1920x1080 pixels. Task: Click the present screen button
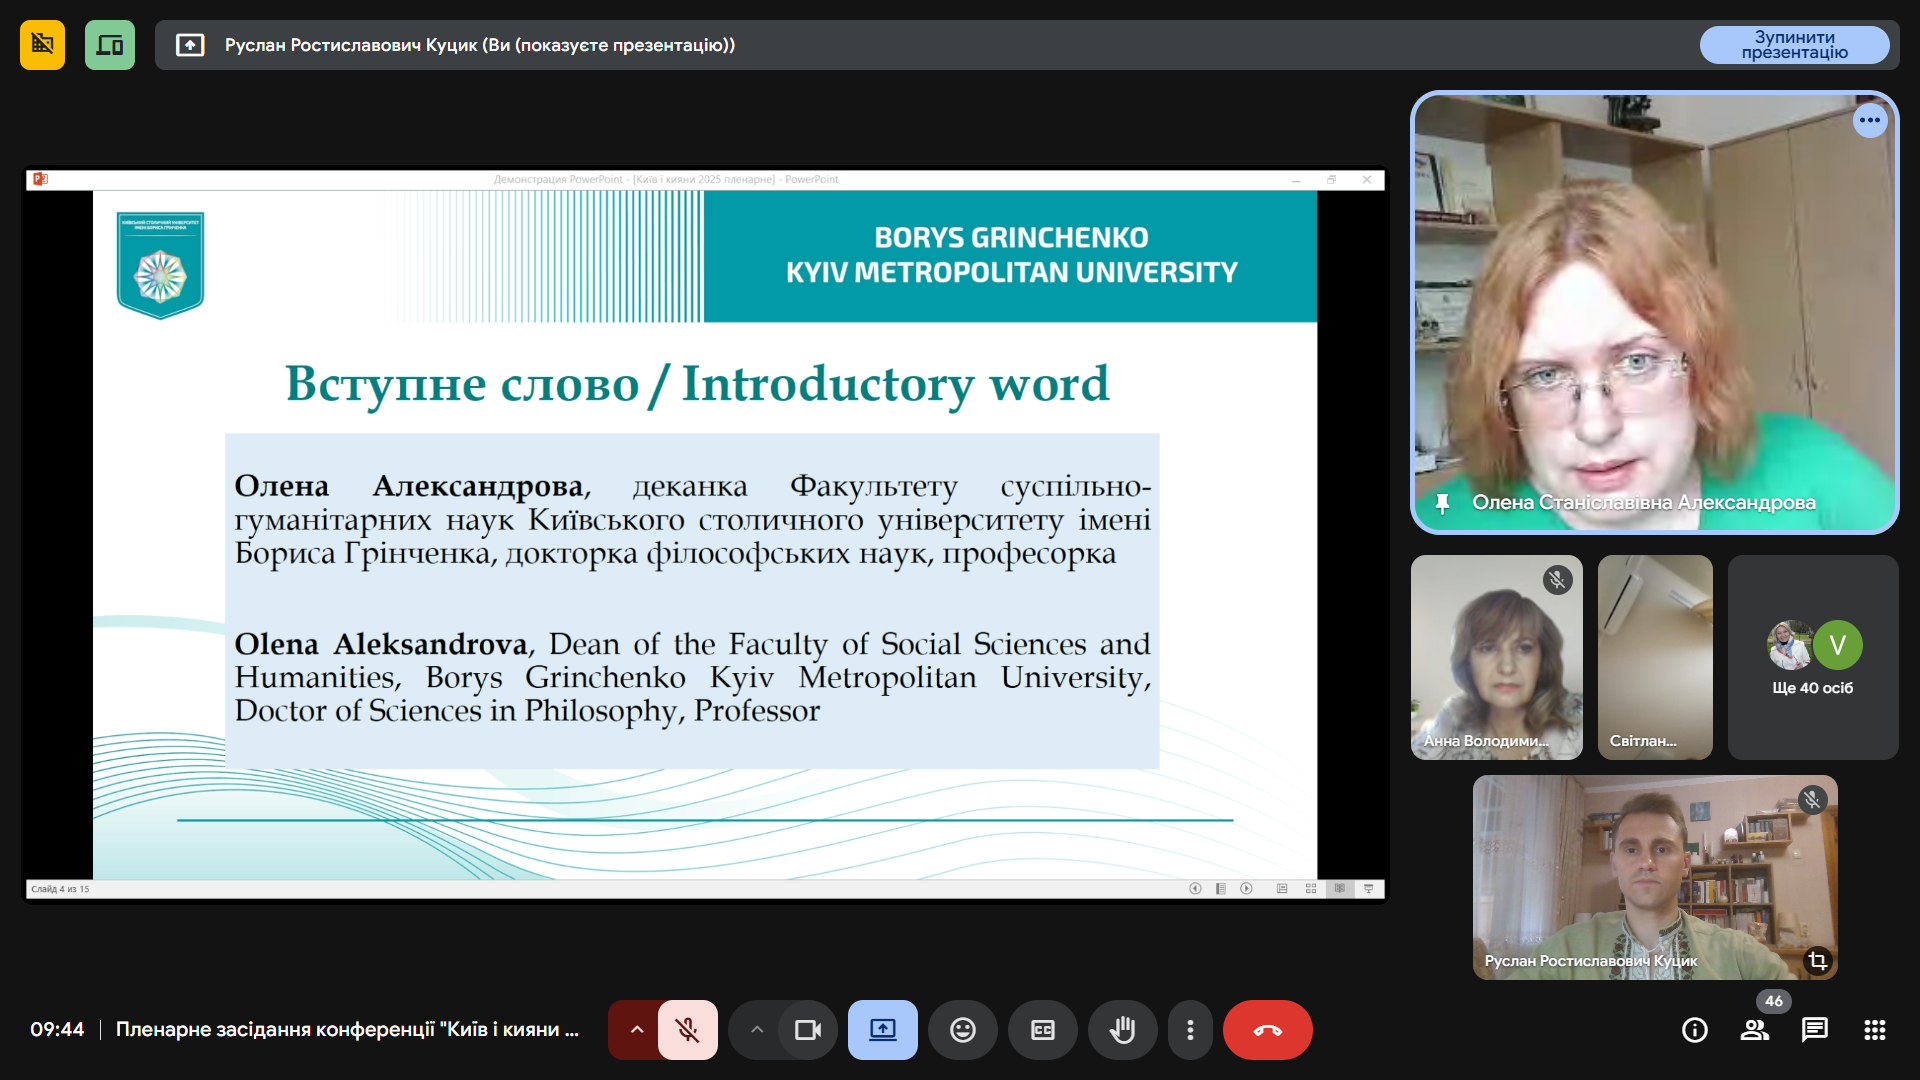pyautogui.click(x=882, y=1030)
